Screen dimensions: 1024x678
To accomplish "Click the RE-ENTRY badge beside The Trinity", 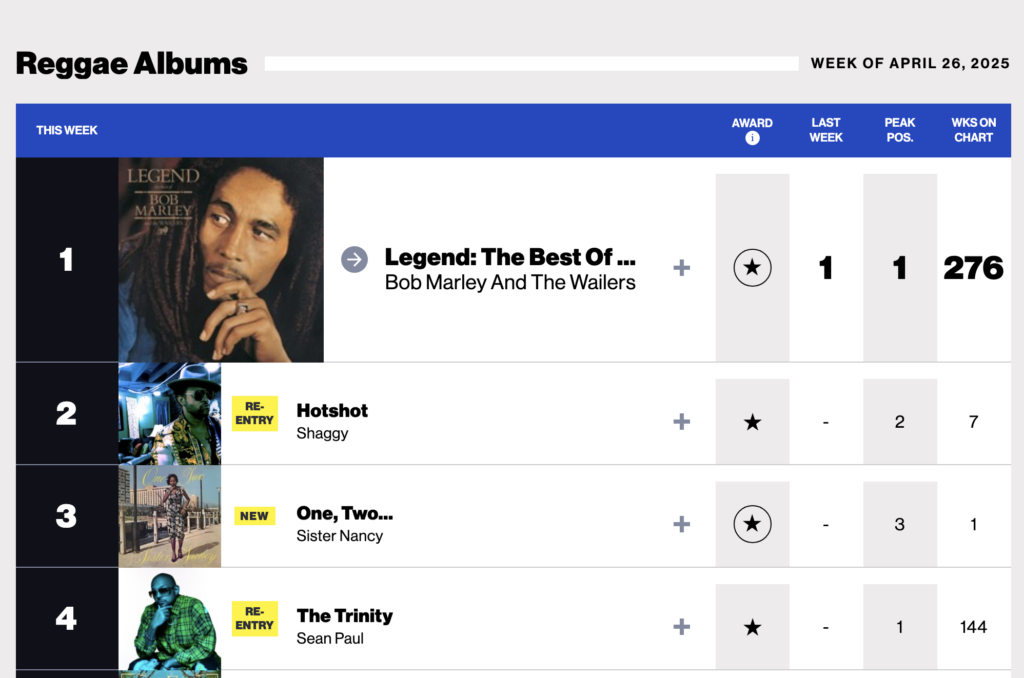I will [254, 618].
